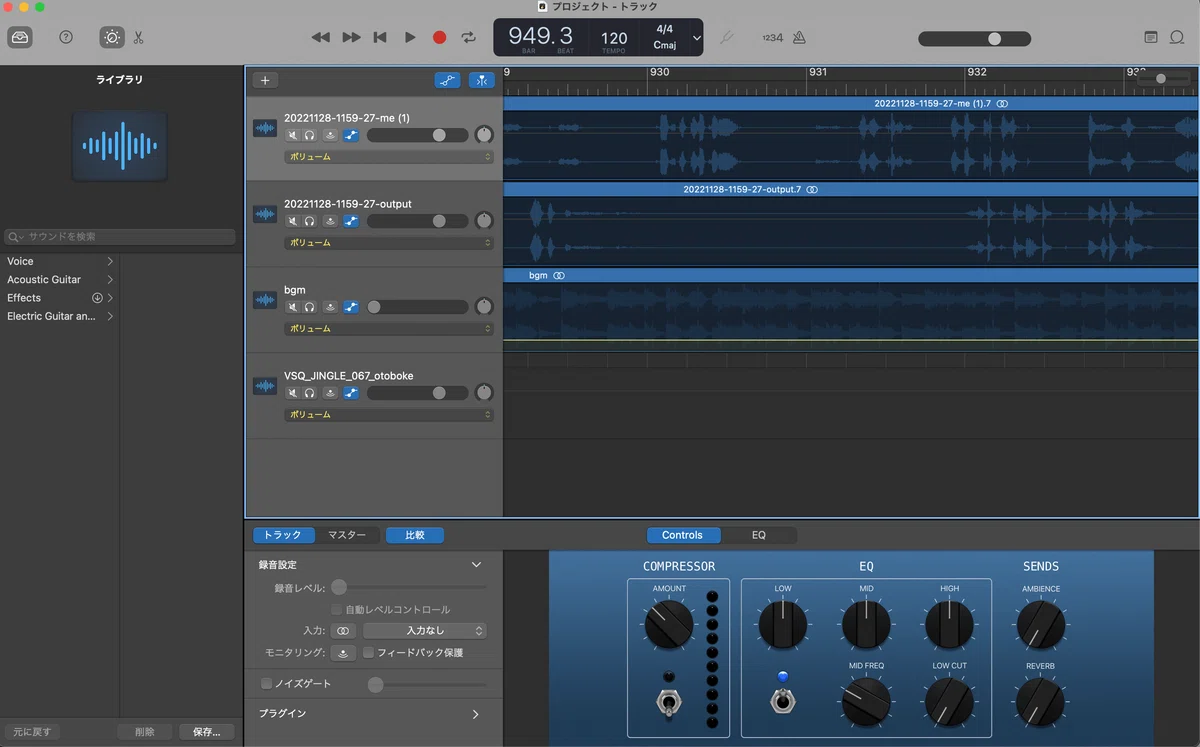Screen dimensions: 1200x747
Task: Click the 保存... save button
Action: pos(207,732)
